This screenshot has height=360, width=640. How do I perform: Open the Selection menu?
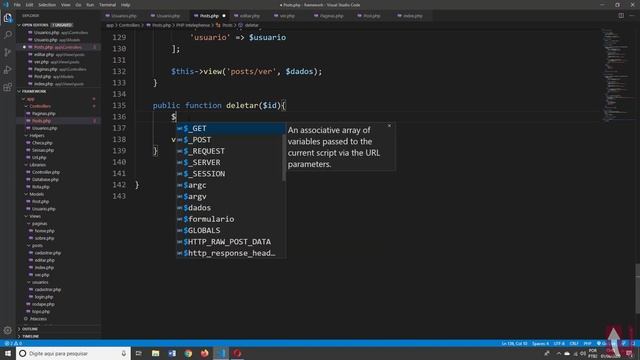point(47,5)
